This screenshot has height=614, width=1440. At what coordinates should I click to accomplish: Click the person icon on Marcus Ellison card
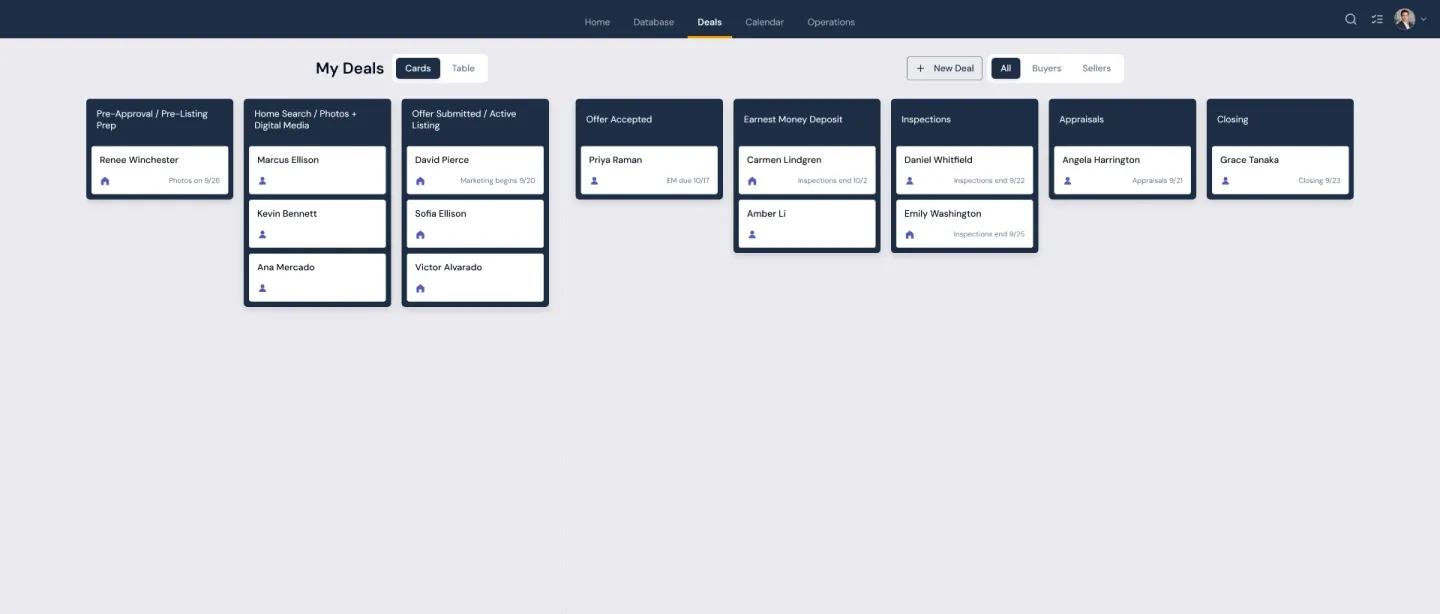tap(263, 181)
